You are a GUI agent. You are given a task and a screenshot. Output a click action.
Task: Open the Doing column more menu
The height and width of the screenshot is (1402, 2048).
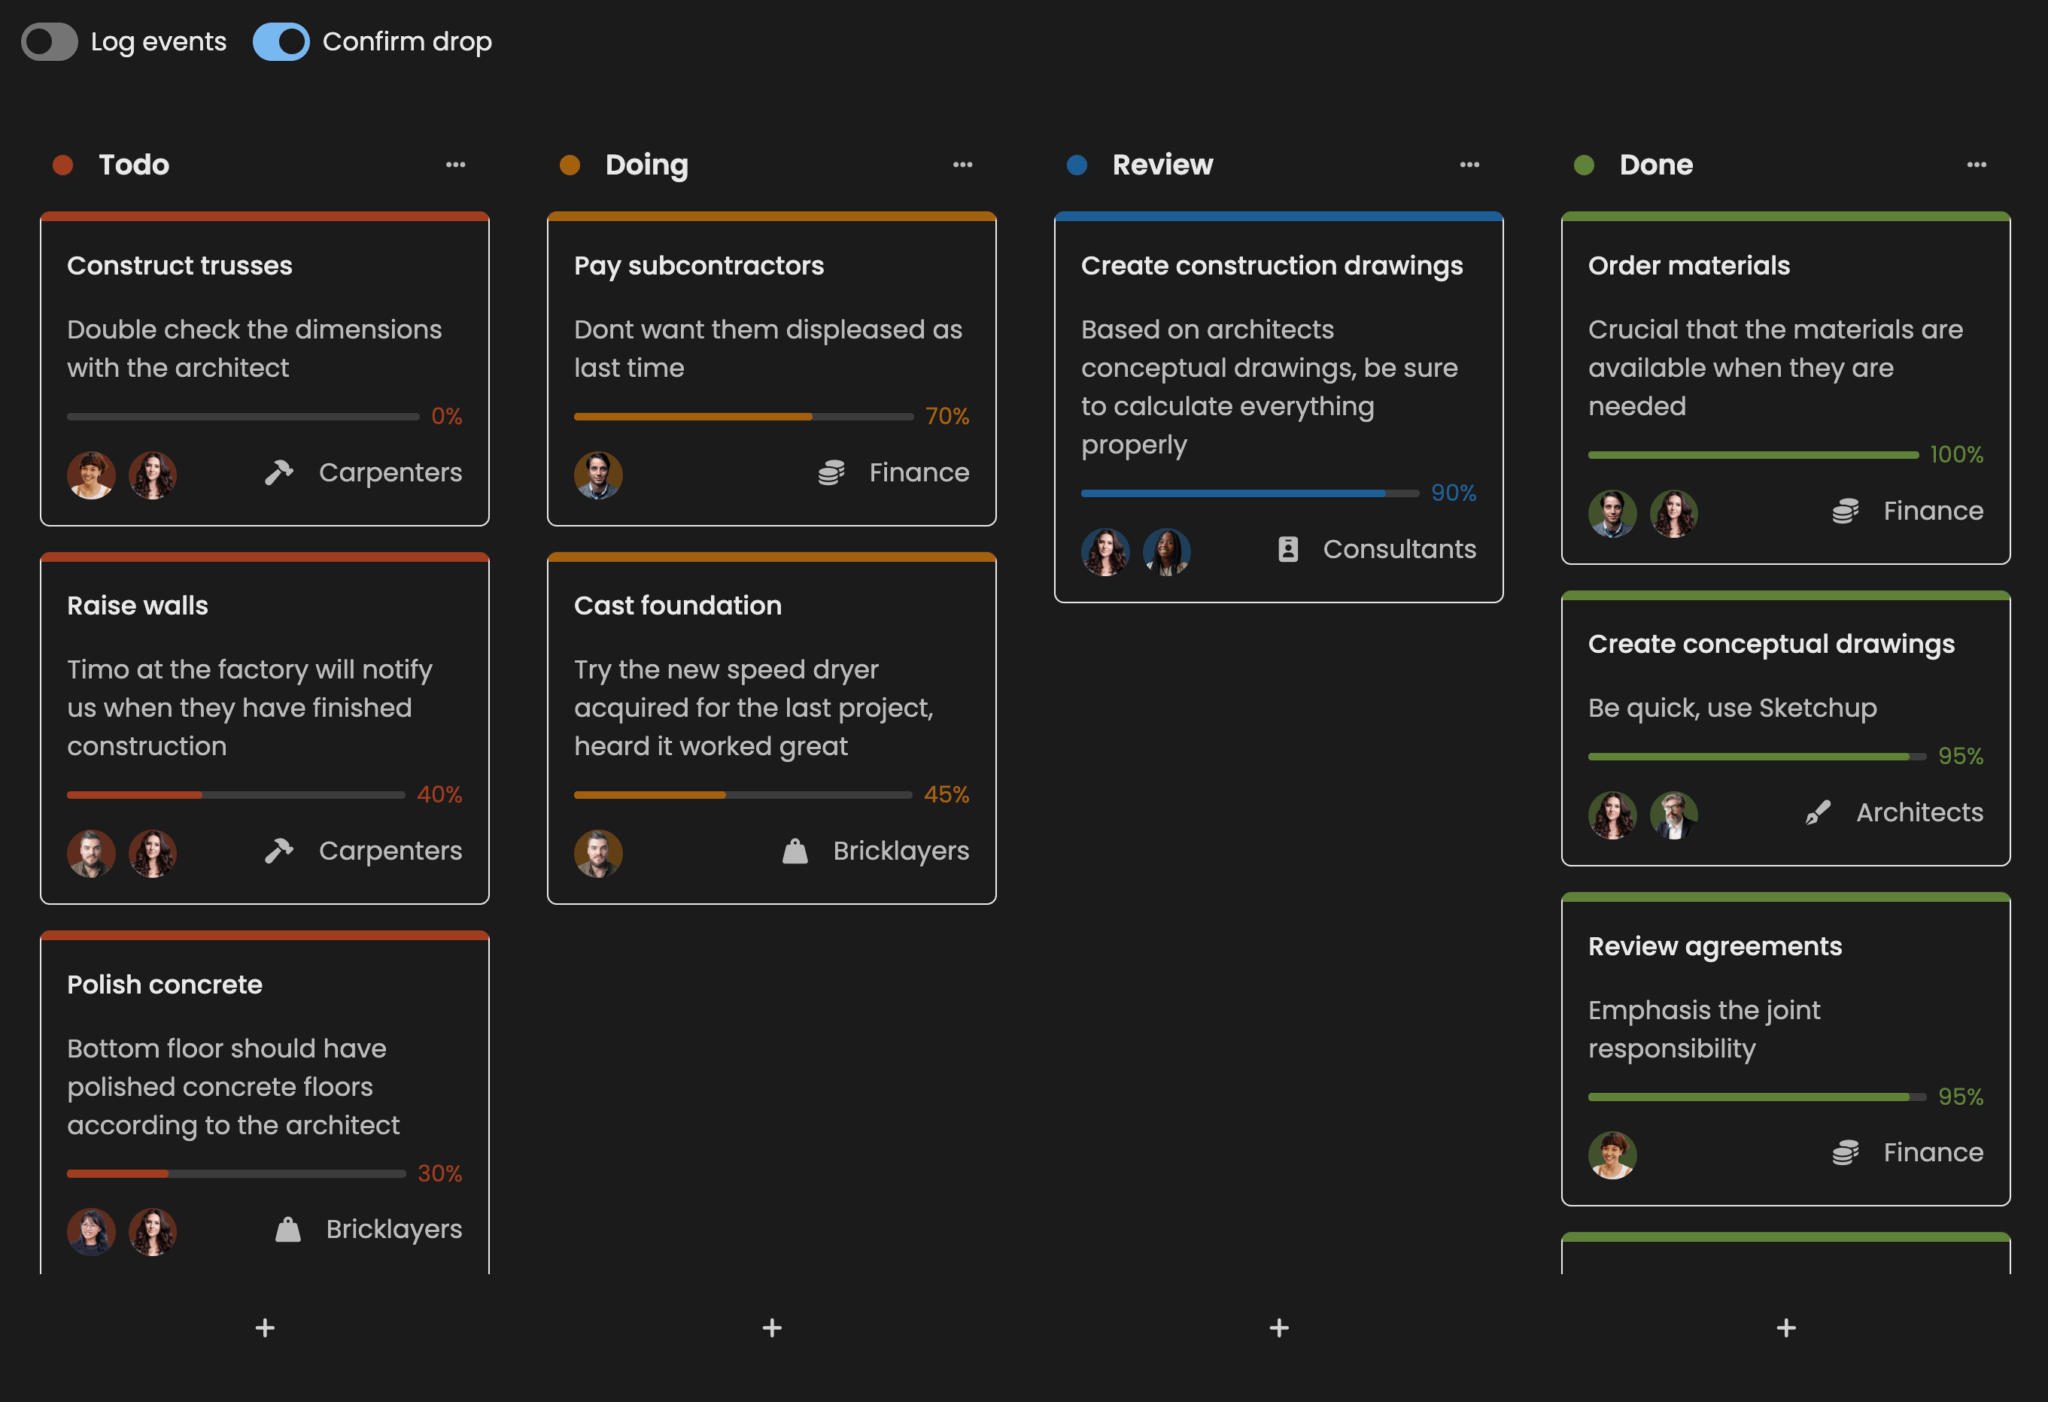click(x=963, y=165)
